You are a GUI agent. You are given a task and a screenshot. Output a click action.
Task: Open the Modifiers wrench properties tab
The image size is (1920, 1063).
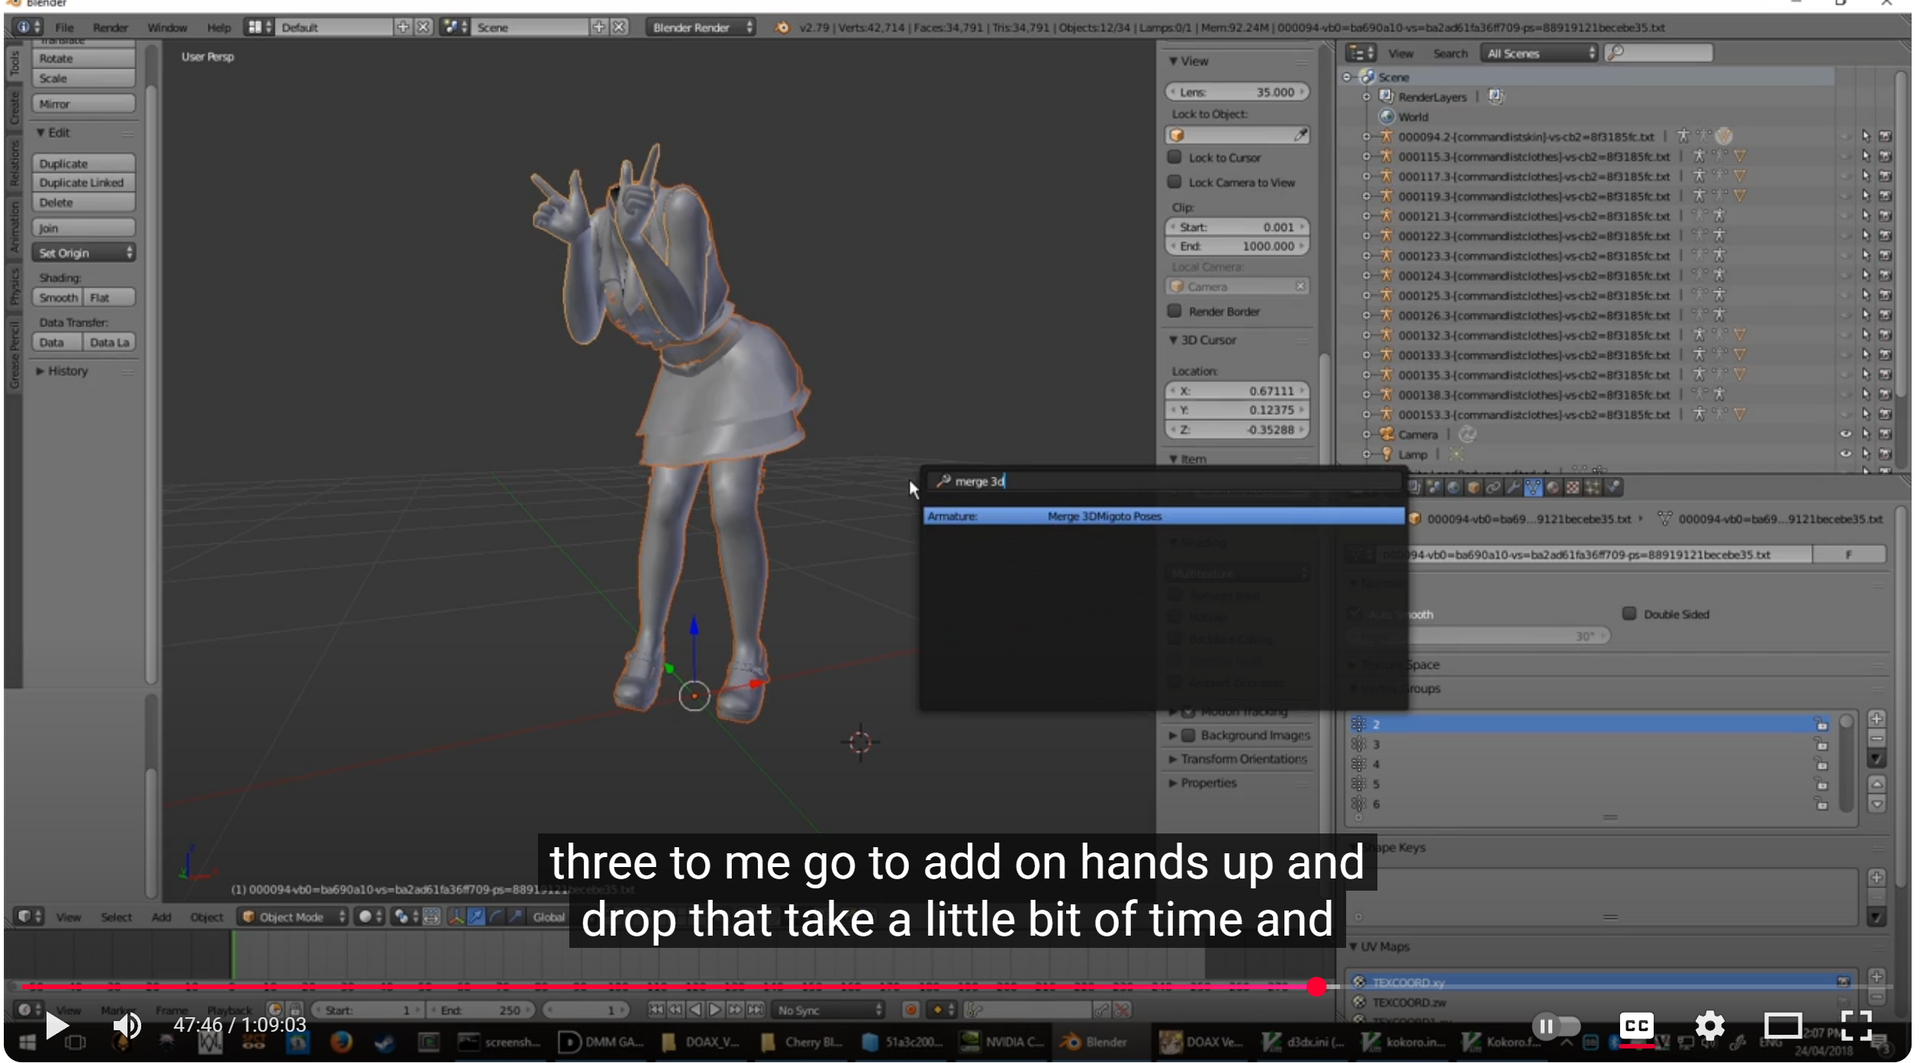(1514, 487)
